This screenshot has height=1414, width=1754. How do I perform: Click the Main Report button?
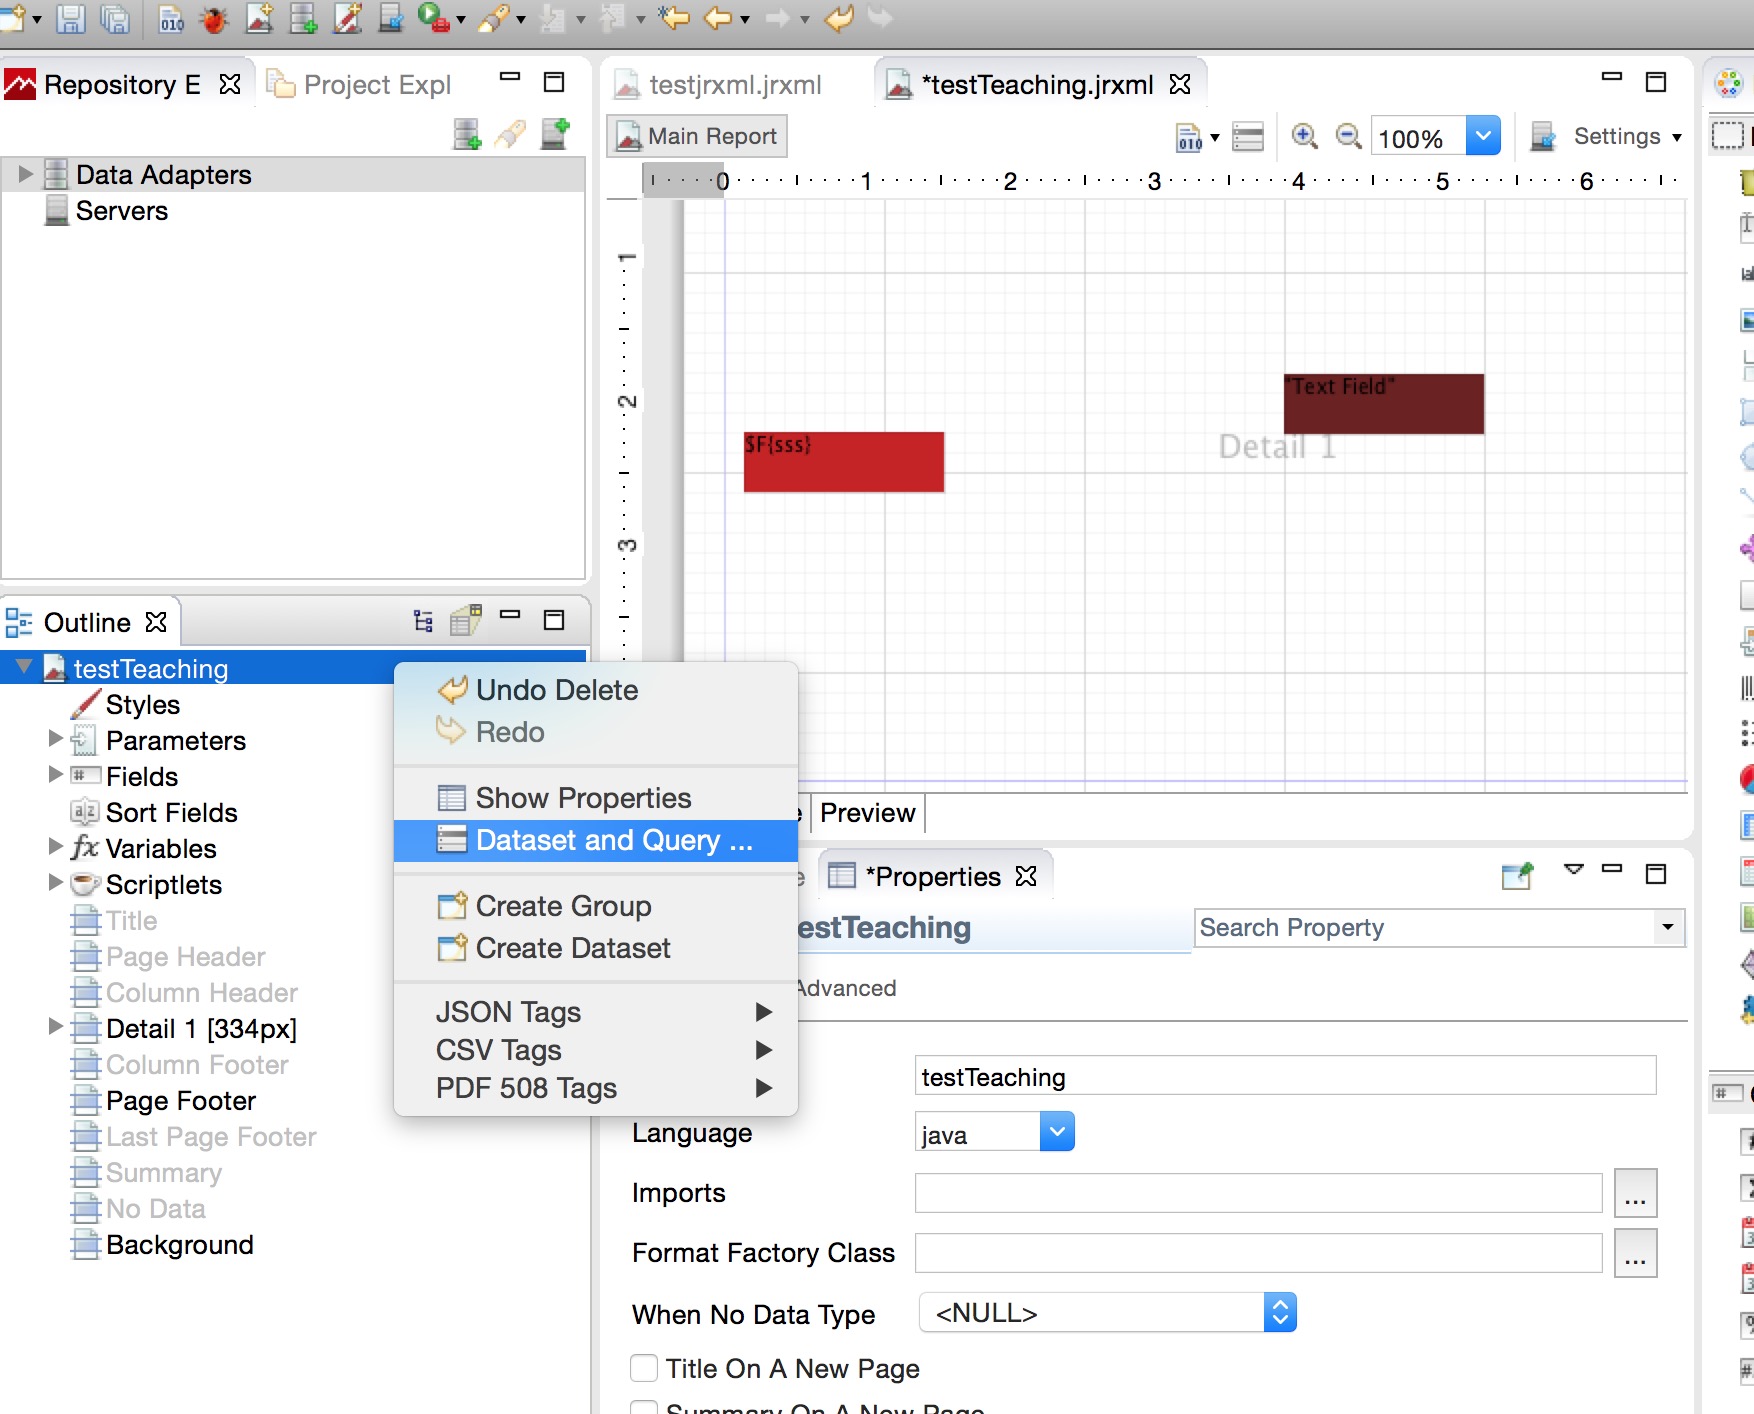[697, 136]
